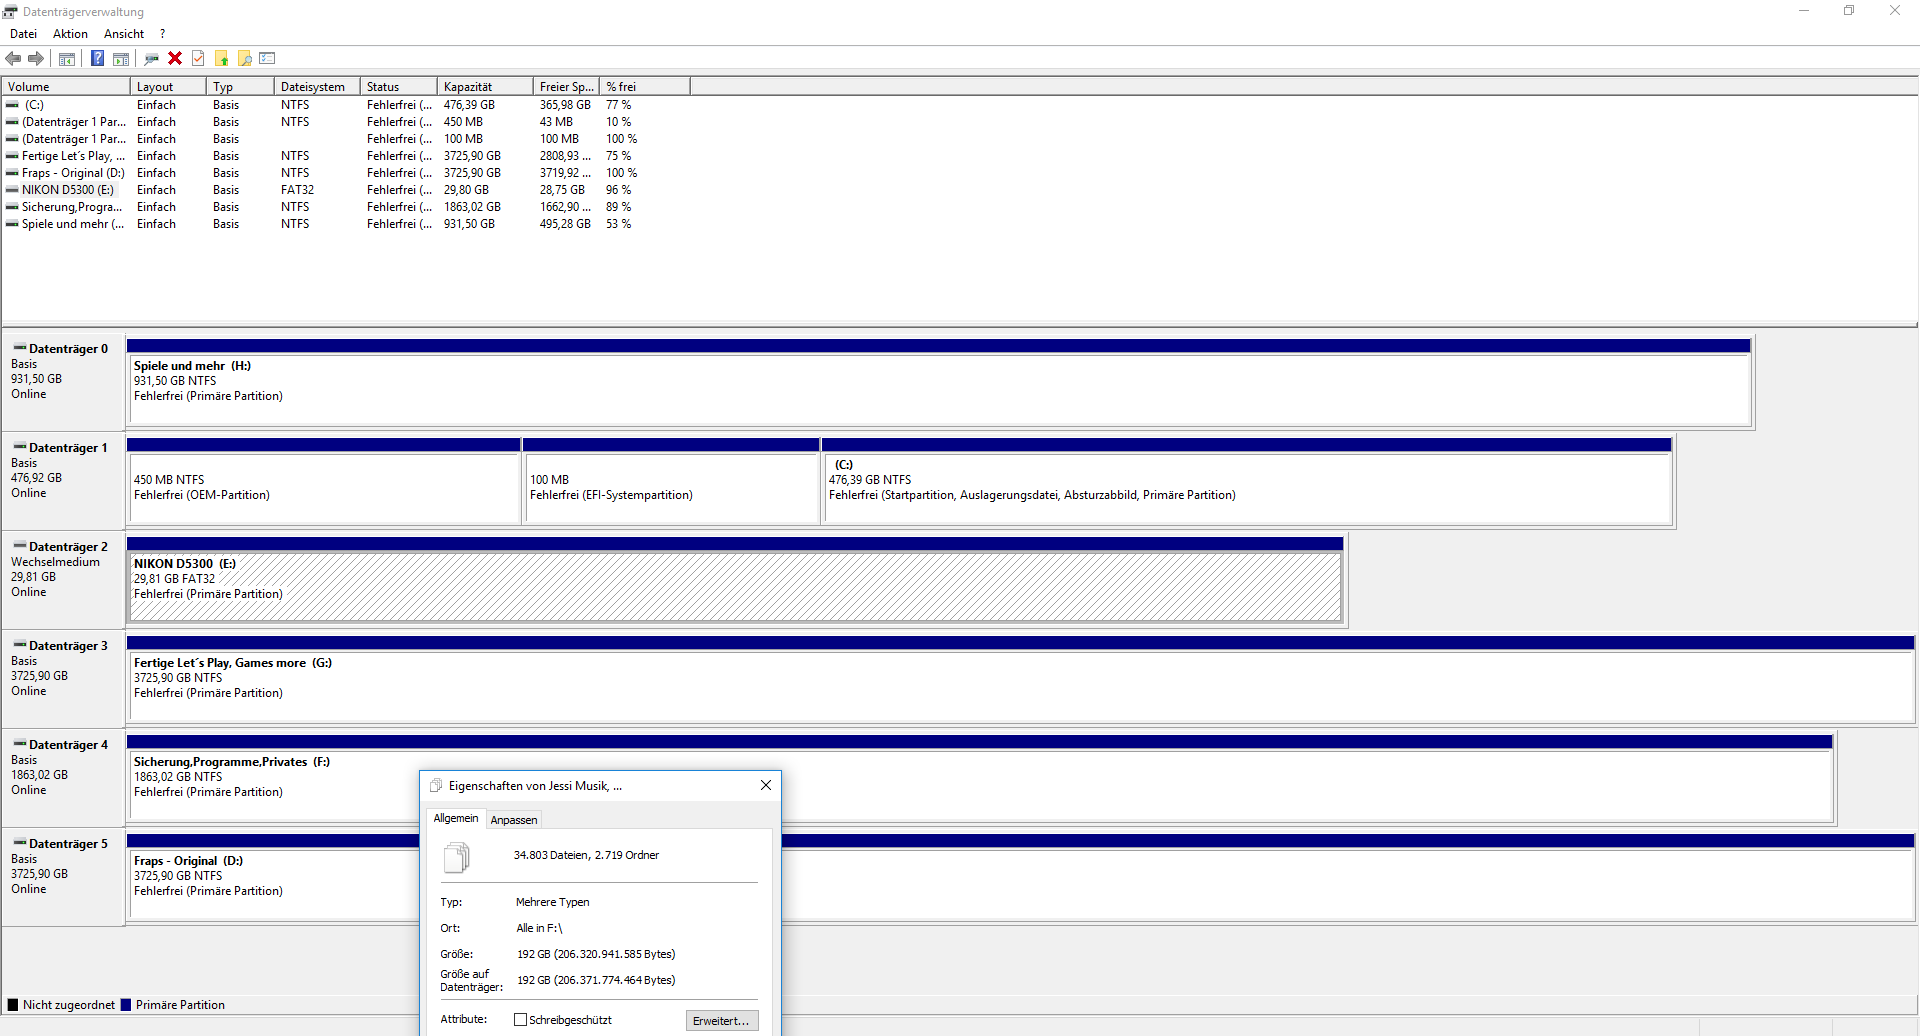Open the Aktion menu
Viewport: 1920px width, 1036px height.
pyautogui.click(x=70, y=34)
